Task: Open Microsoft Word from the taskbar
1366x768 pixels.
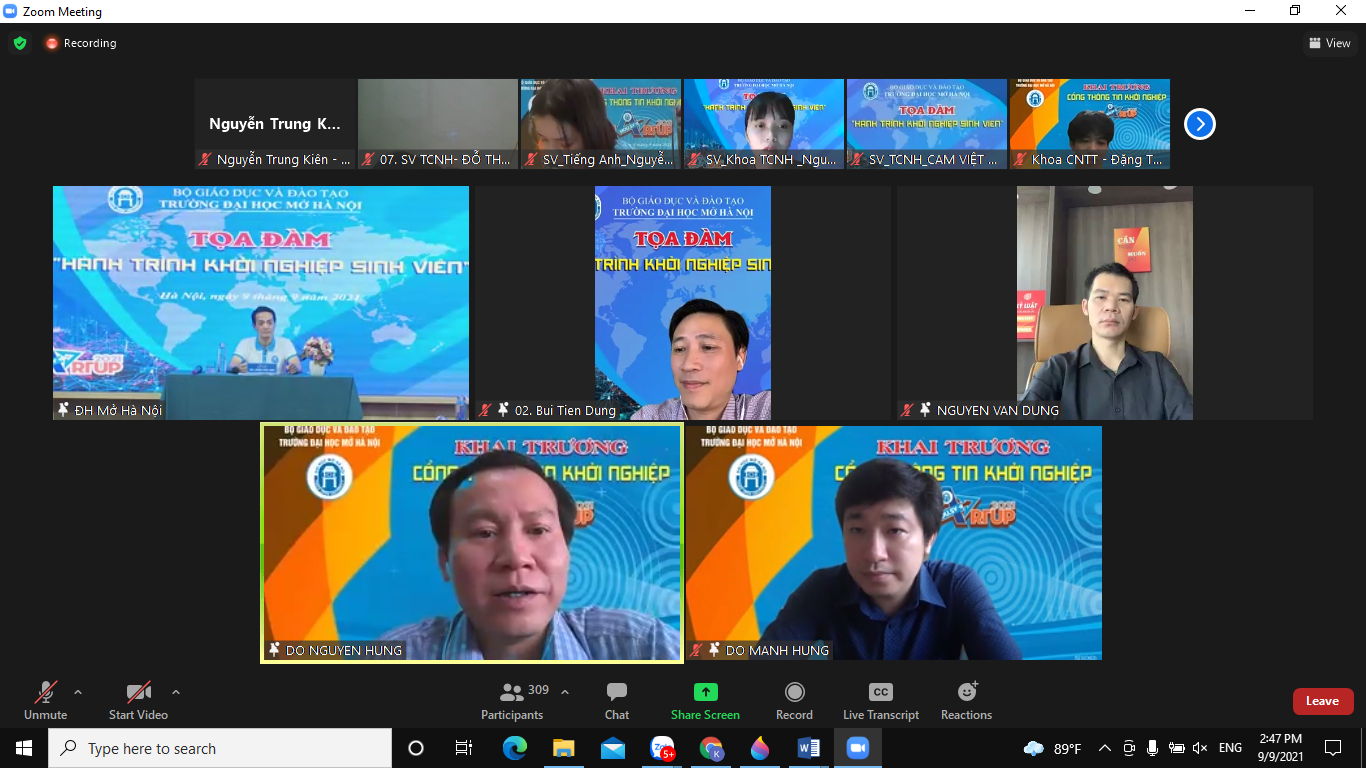Action: 809,748
